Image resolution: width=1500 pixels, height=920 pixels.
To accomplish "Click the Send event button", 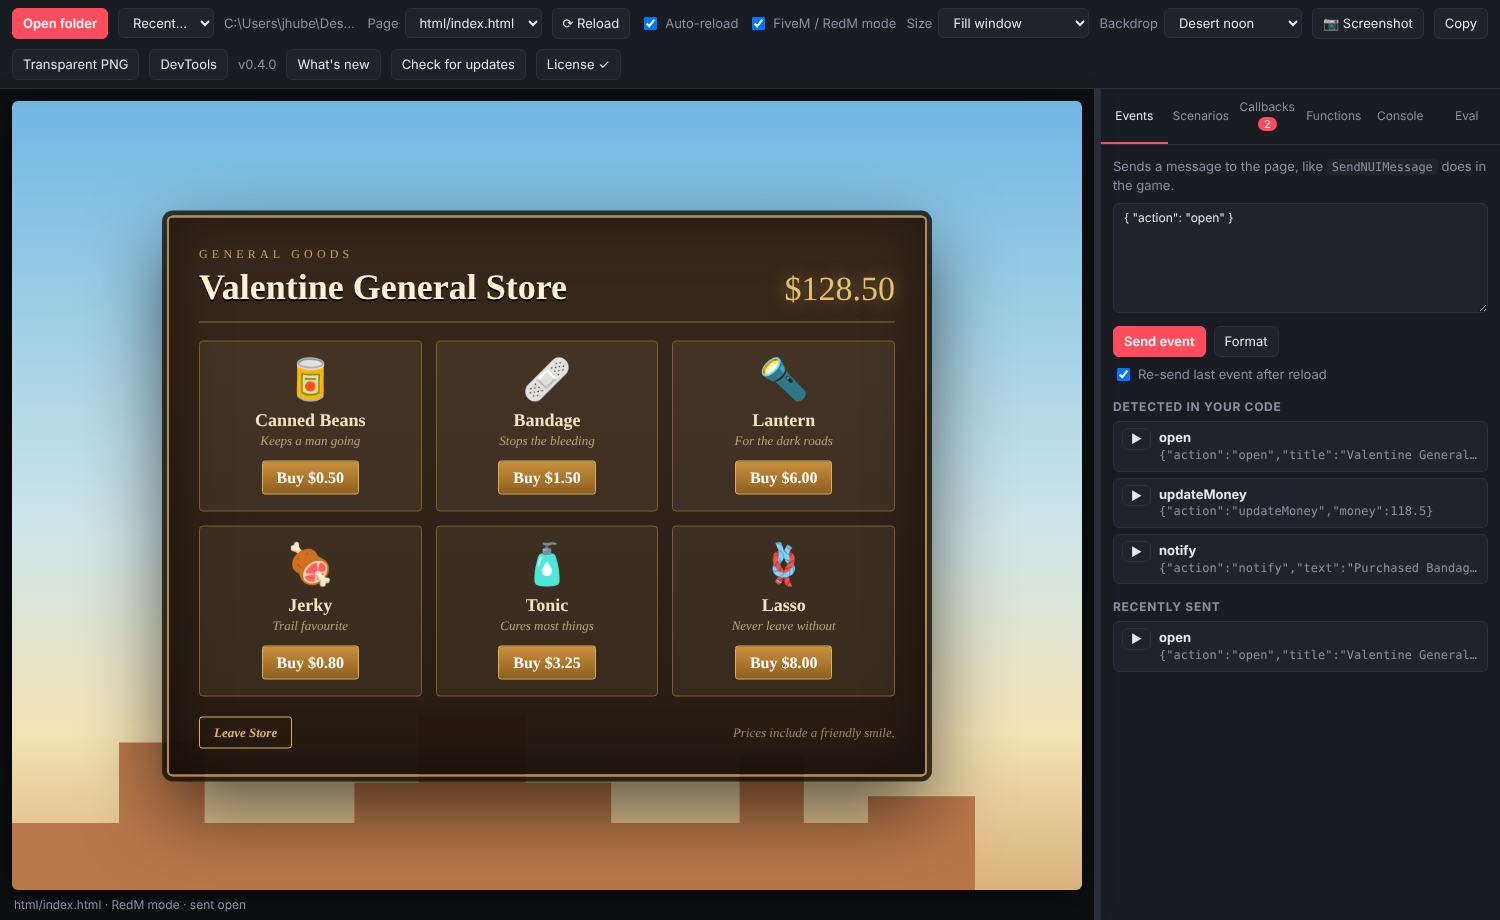I will [1159, 341].
